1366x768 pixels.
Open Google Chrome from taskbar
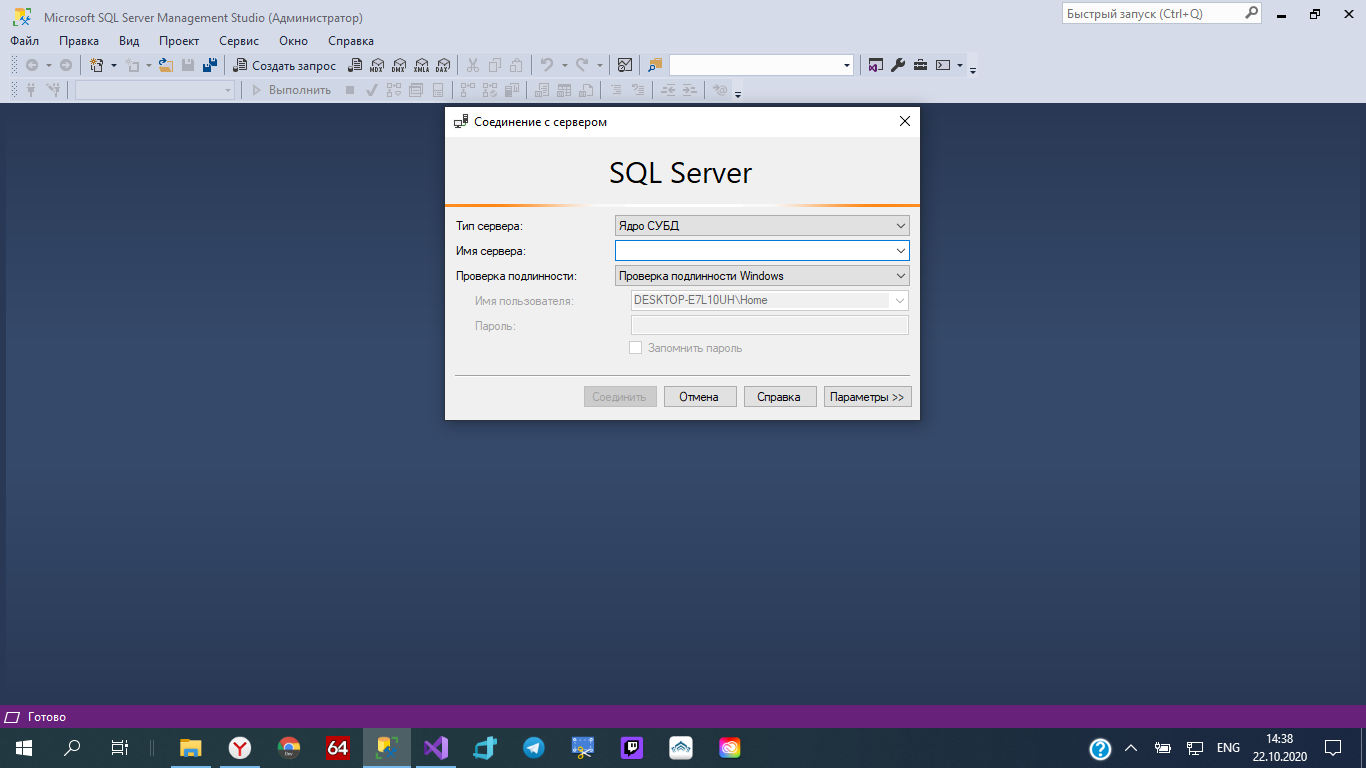289,748
